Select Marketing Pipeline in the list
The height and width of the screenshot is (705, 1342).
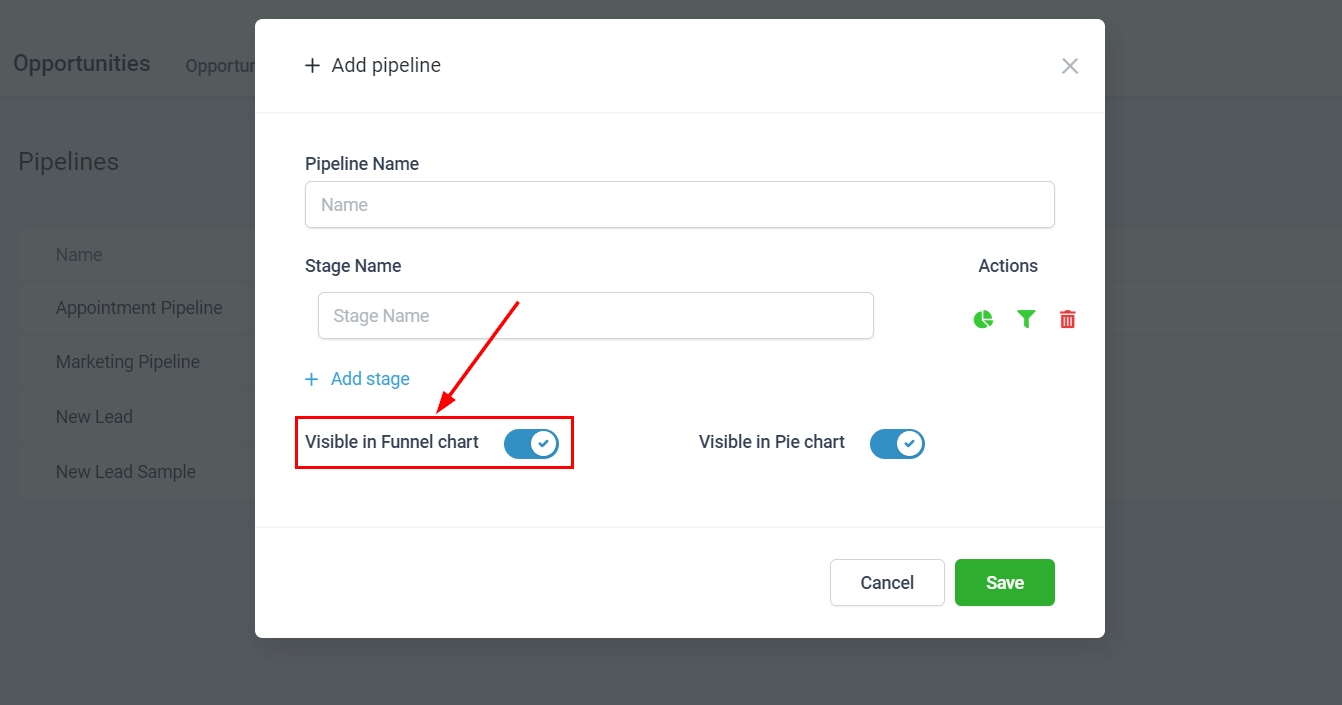tap(128, 362)
